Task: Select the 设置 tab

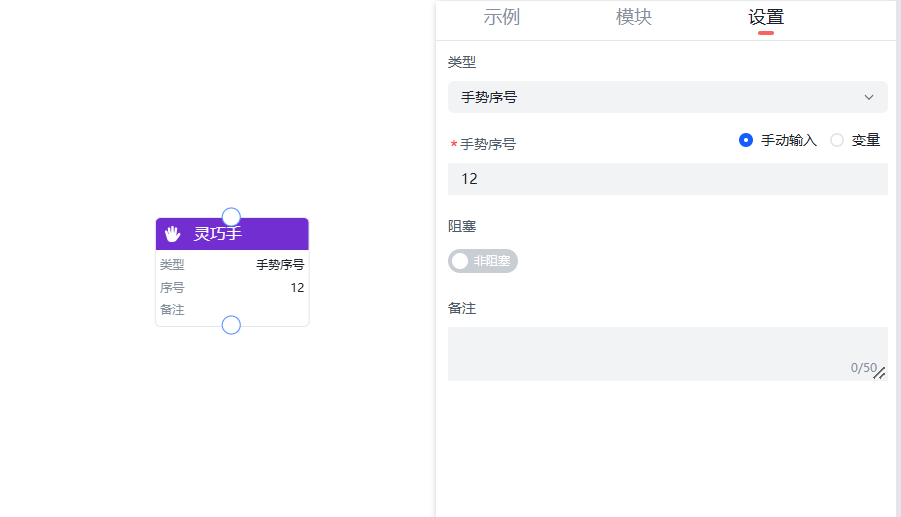Action: [766, 17]
